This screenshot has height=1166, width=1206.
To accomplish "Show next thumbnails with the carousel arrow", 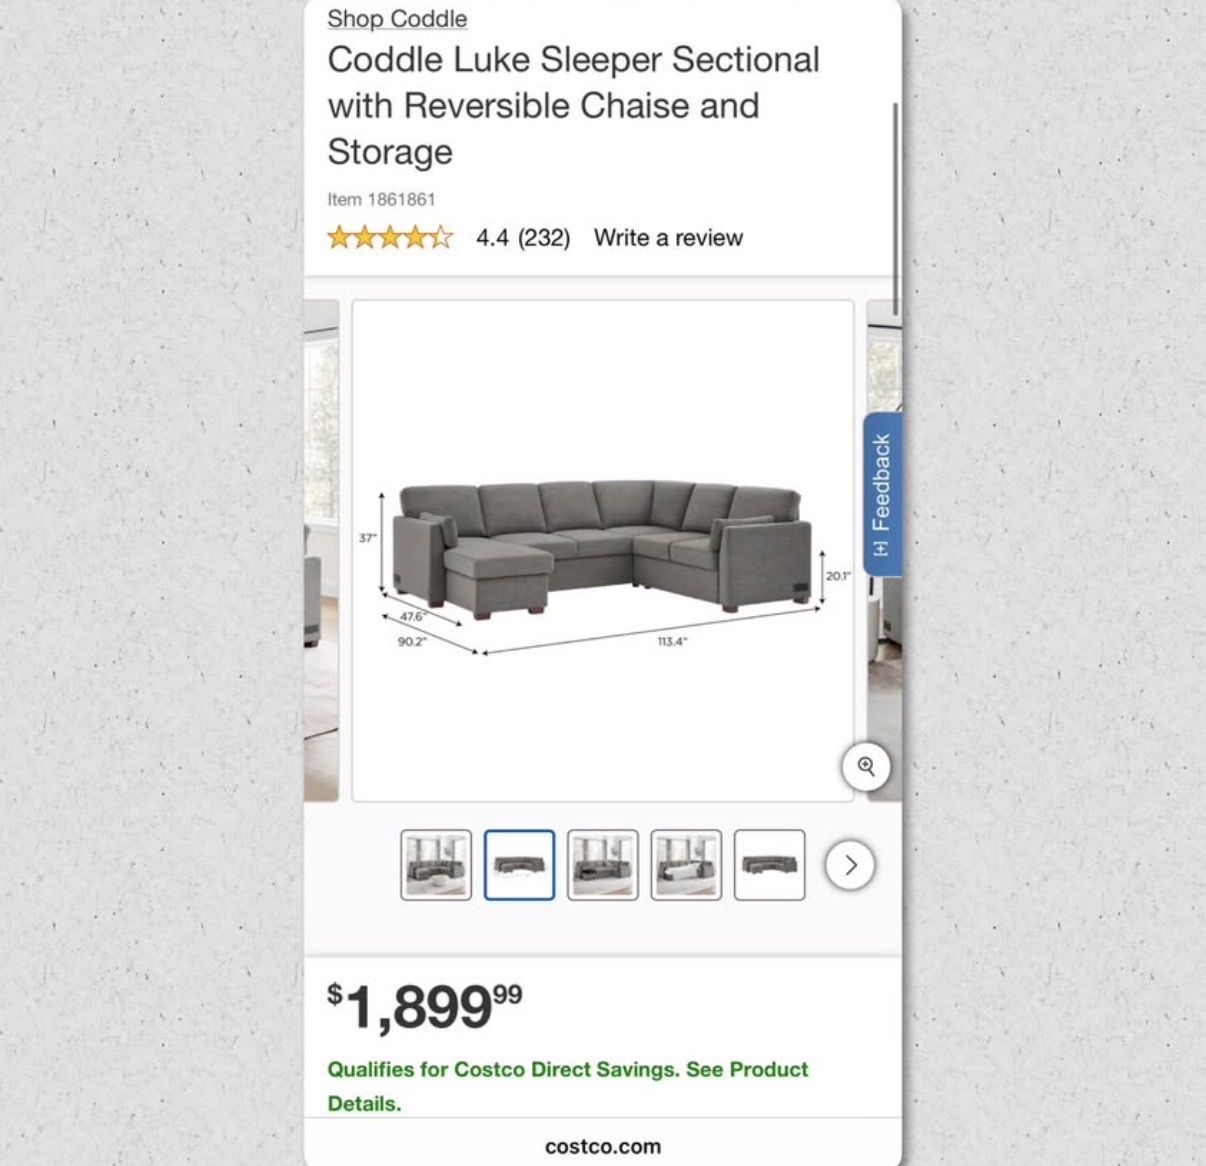I will point(850,865).
